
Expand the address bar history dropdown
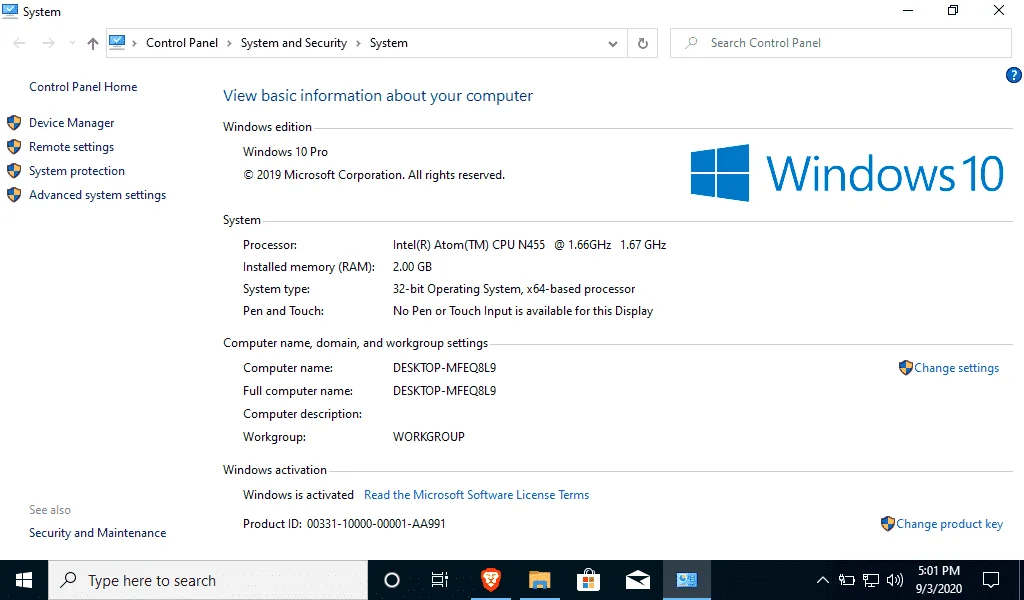(613, 44)
